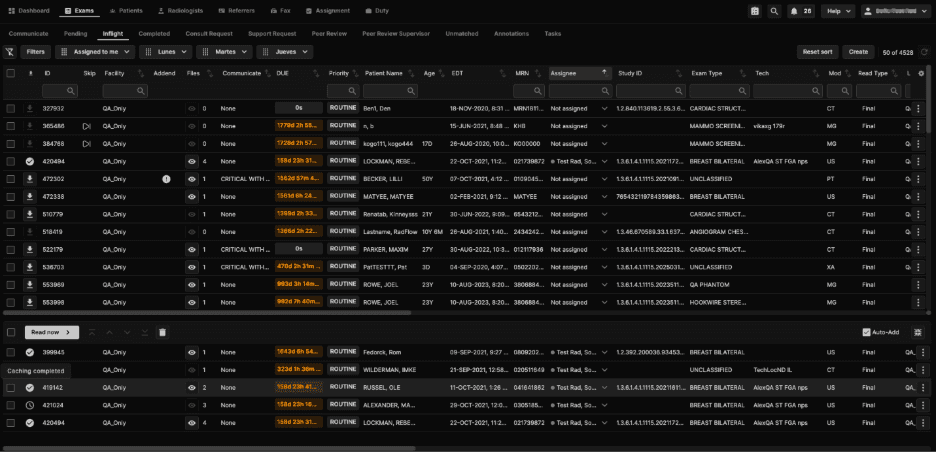Click the download icon for exam 553969
Viewport: 936px width, 453px height.
29,285
